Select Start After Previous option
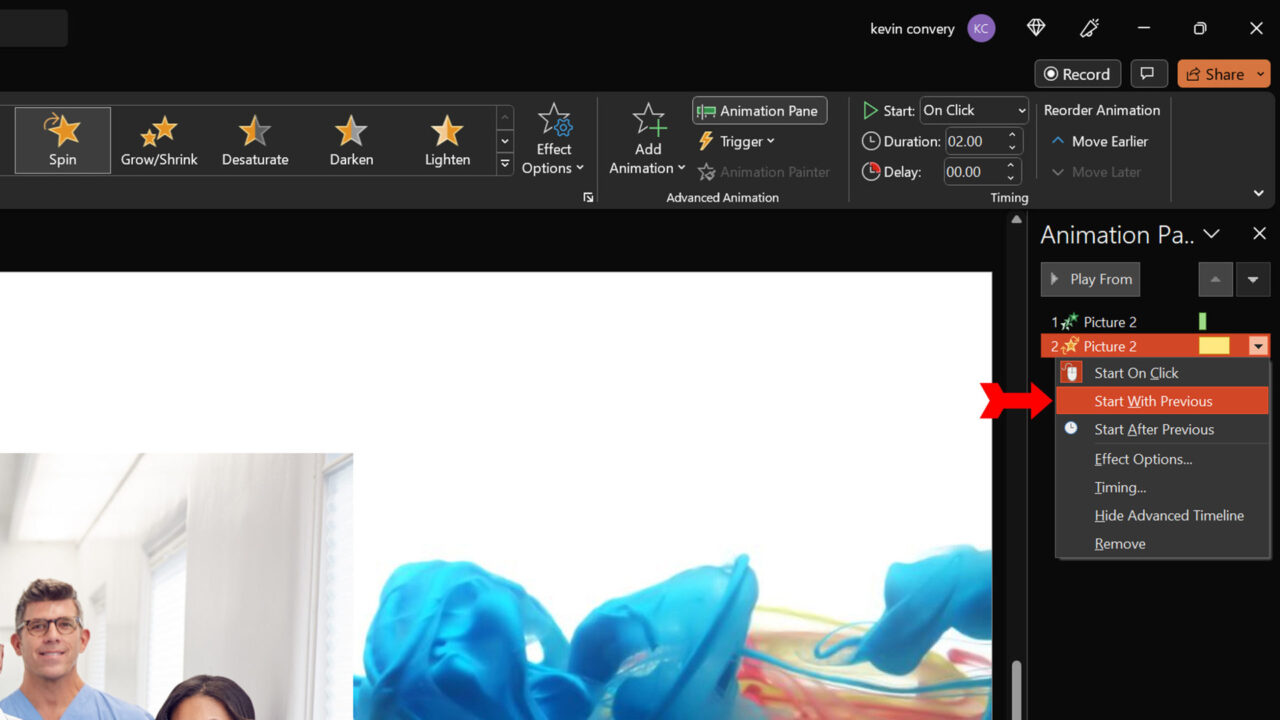Viewport: 1280px width, 720px height. click(x=1154, y=429)
